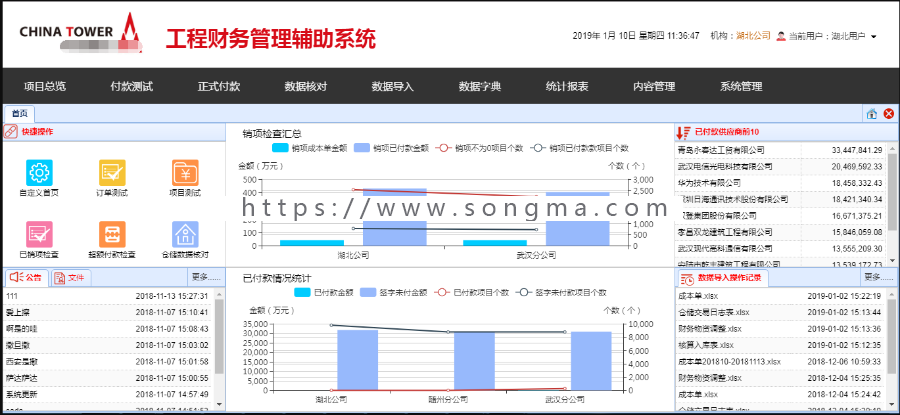Select the supplier row showing 33,447,841.29
900x415 pixels.
coord(781,150)
